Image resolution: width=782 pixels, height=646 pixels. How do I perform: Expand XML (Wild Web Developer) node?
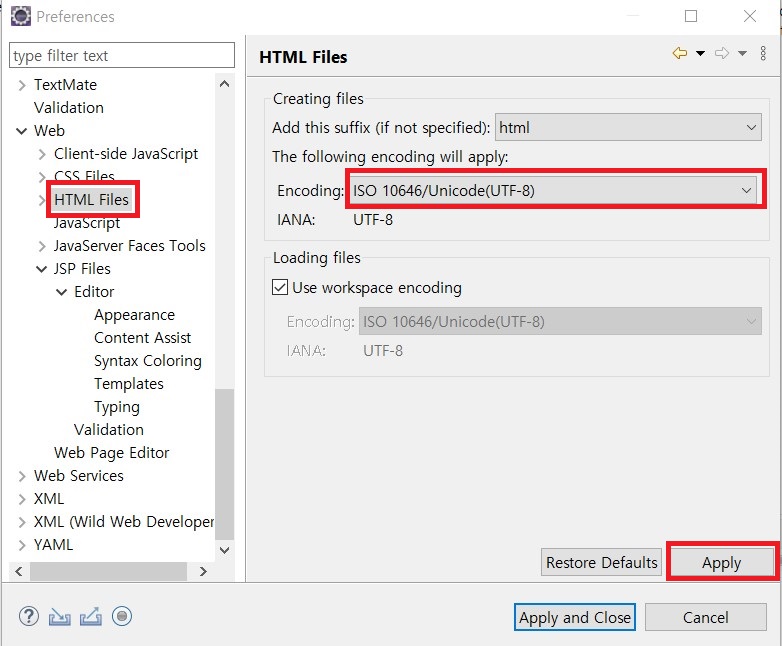point(21,522)
